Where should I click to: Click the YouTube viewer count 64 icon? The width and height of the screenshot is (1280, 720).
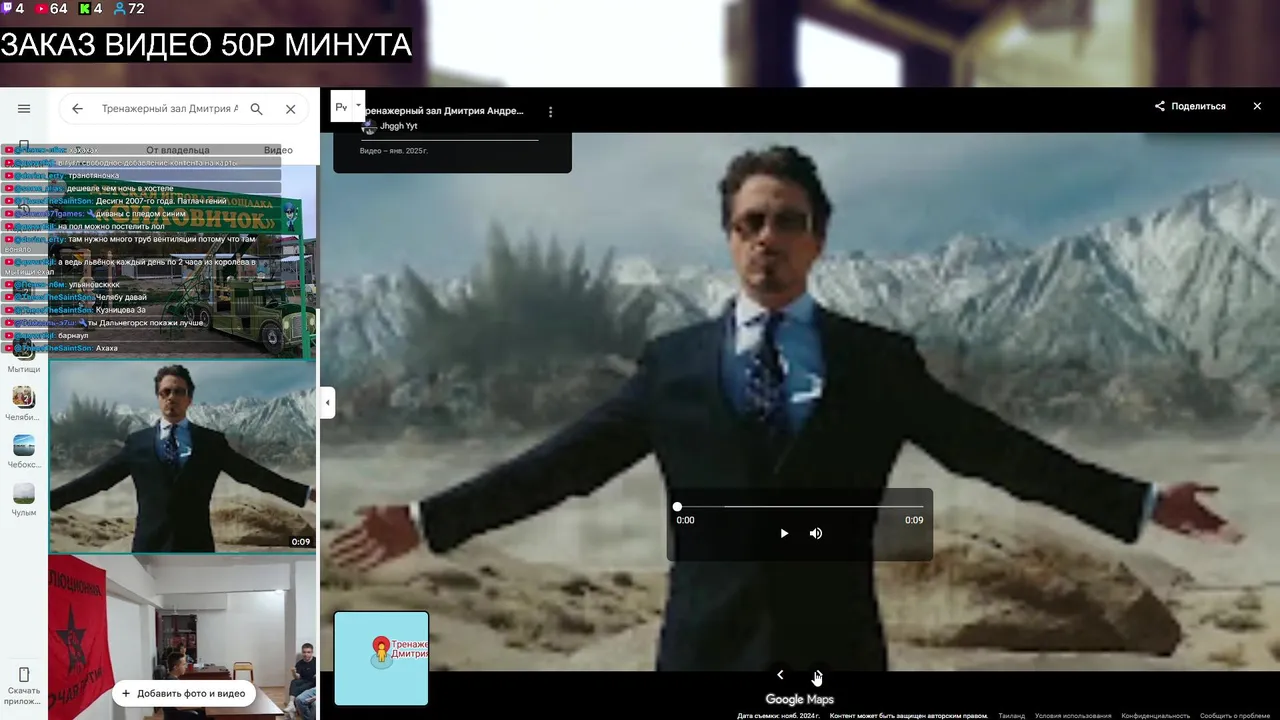41,9
